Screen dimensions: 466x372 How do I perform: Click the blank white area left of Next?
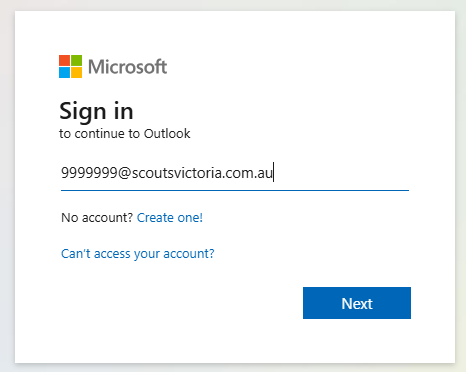pos(180,303)
